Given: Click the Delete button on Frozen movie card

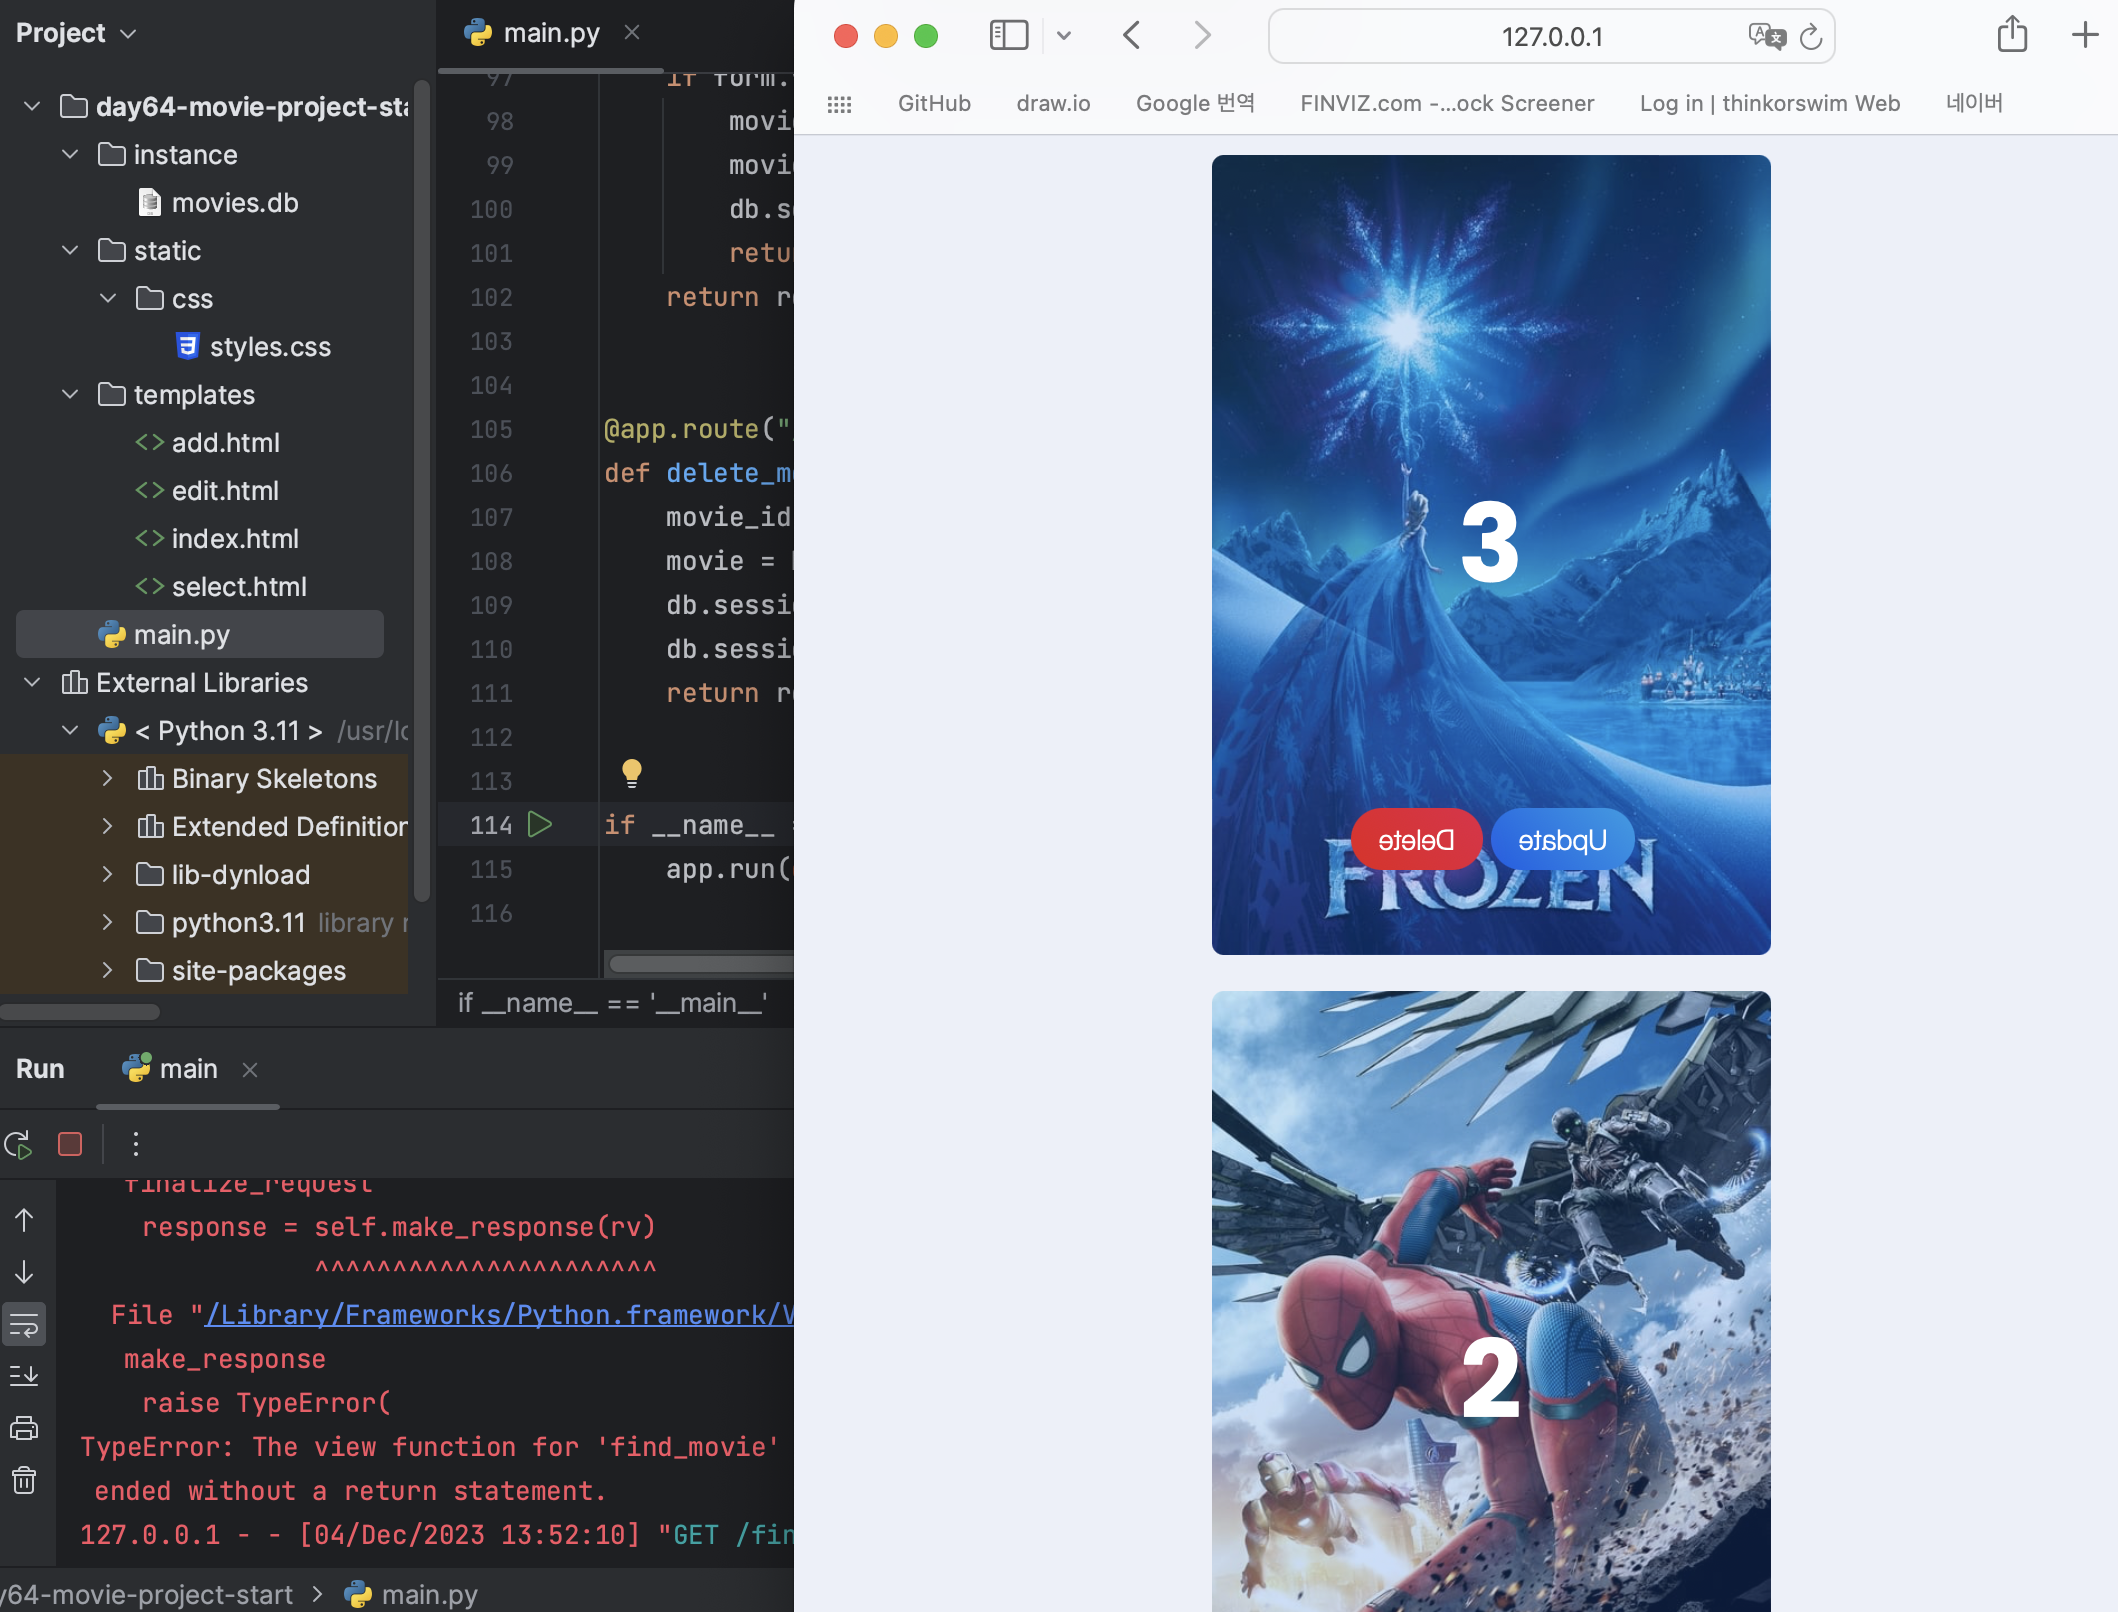Looking at the screenshot, I should click(1419, 838).
